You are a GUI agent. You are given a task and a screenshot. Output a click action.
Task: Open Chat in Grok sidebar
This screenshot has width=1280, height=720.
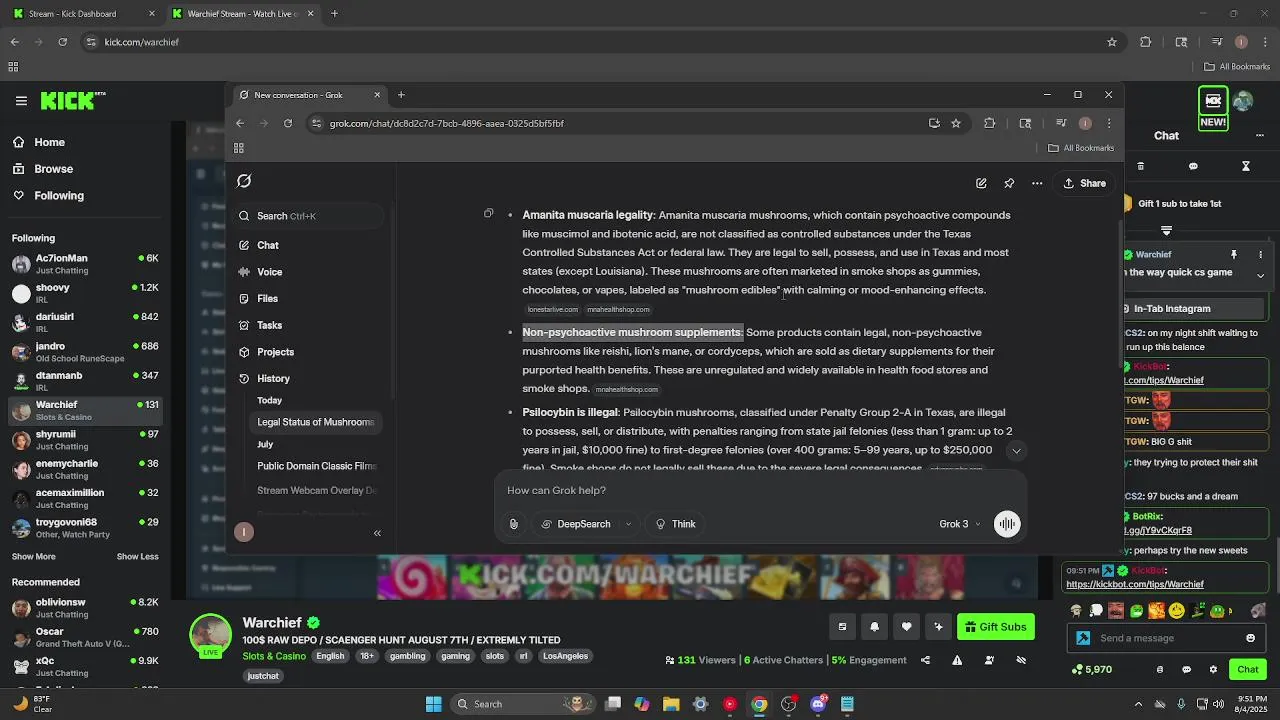pos(267,245)
